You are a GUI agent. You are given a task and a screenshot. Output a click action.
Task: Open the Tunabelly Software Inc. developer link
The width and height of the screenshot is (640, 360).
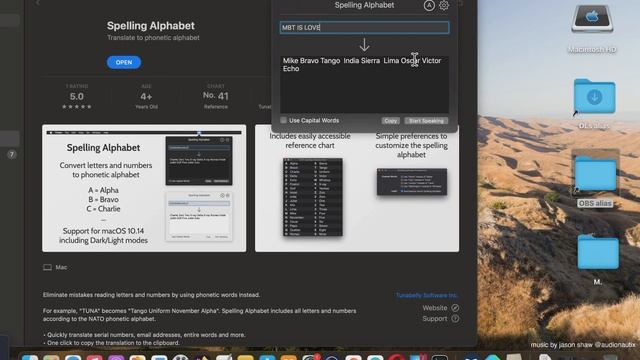point(427,295)
